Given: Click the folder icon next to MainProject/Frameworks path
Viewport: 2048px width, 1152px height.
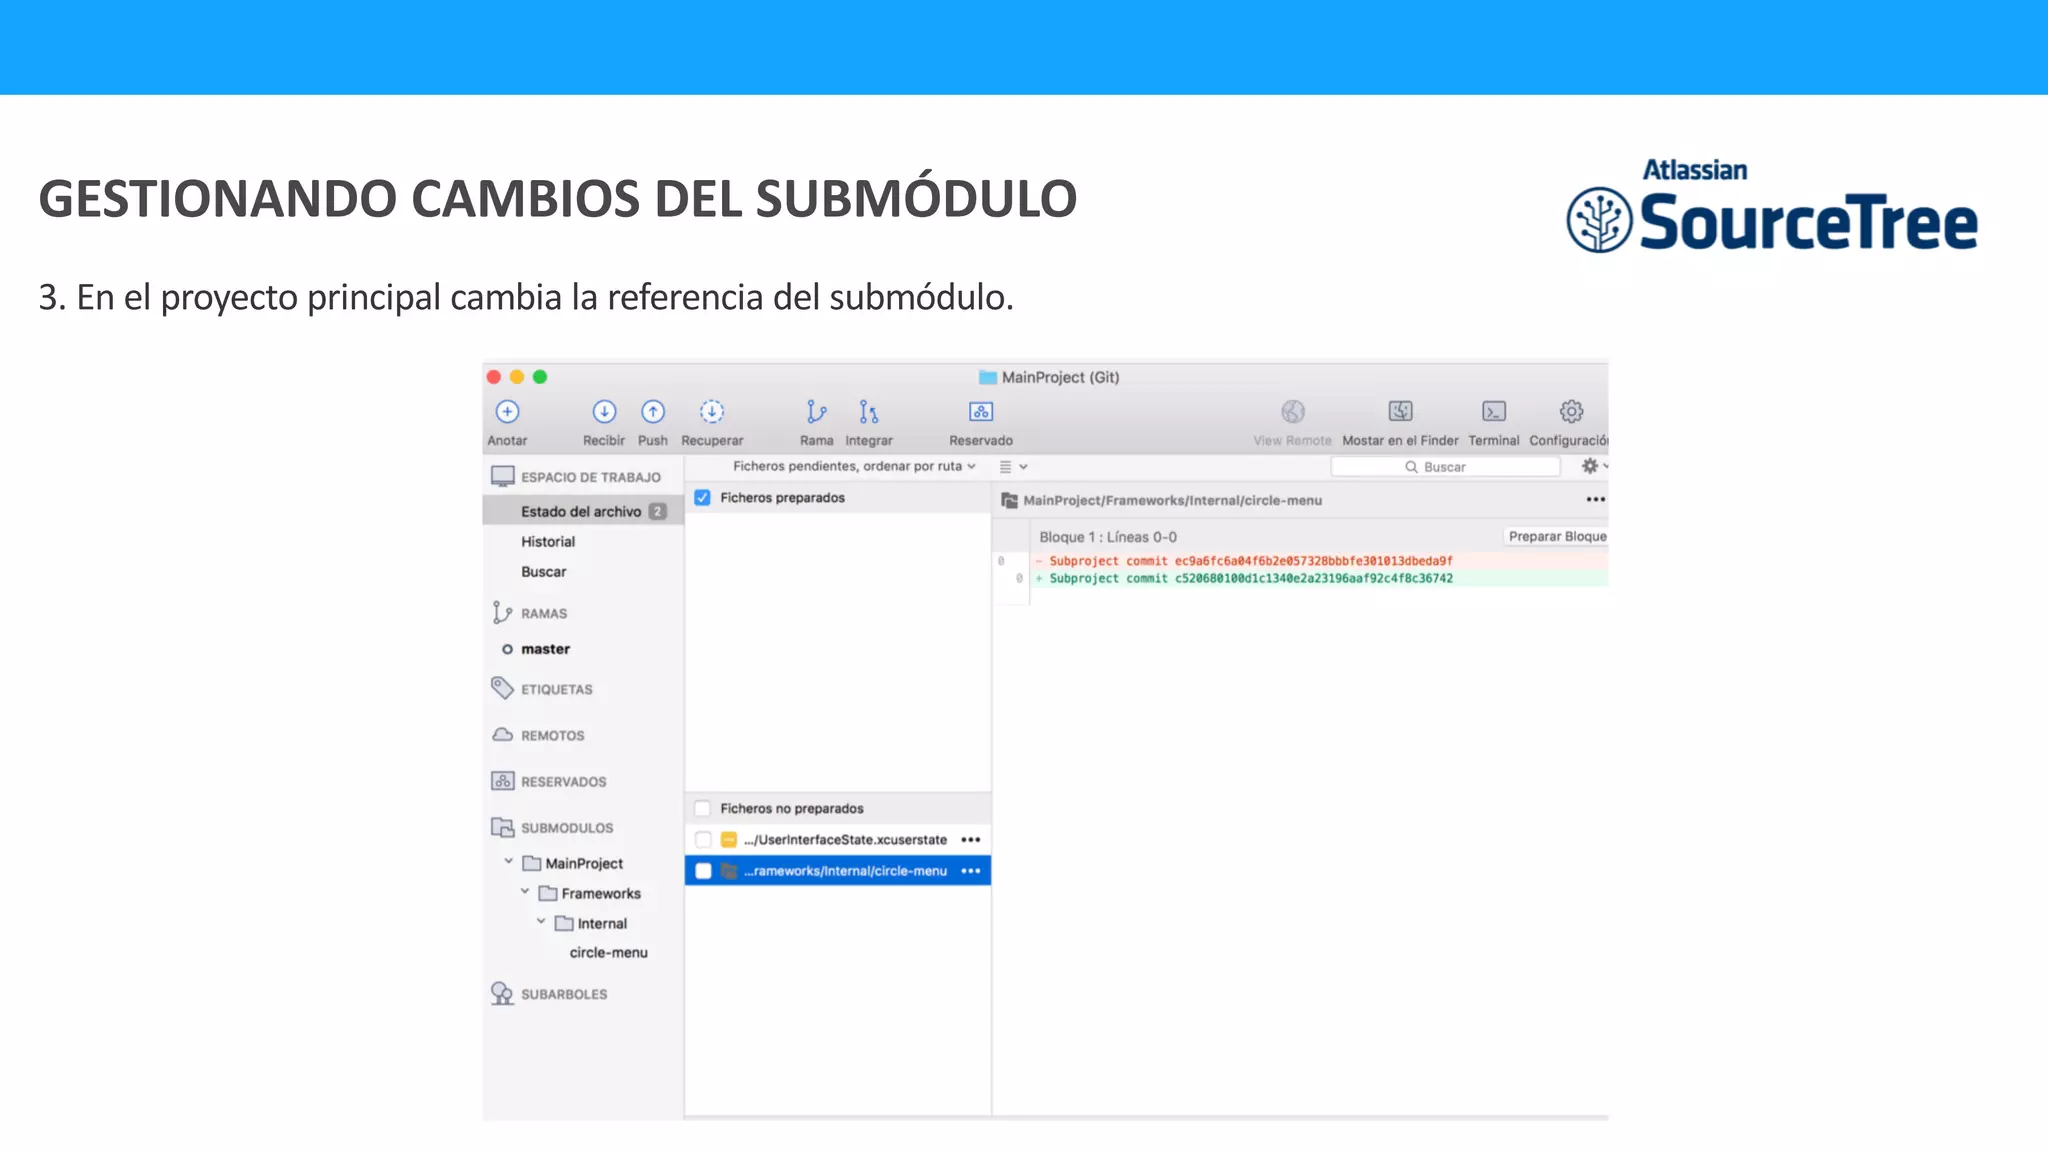Looking at the screenshot, I should pyautogui.click(x=1010, y=500).
